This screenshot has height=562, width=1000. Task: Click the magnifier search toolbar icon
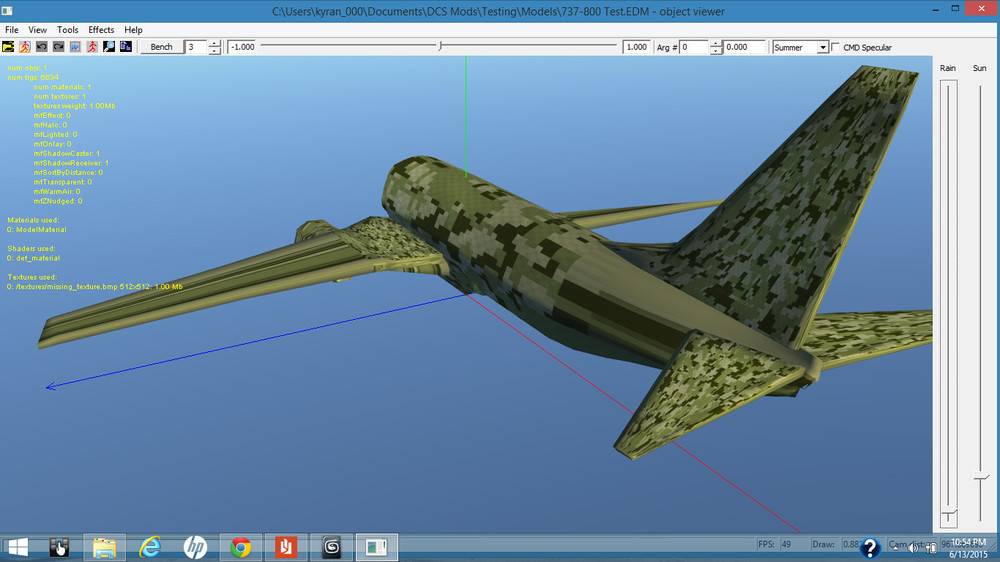coord(109,47)
